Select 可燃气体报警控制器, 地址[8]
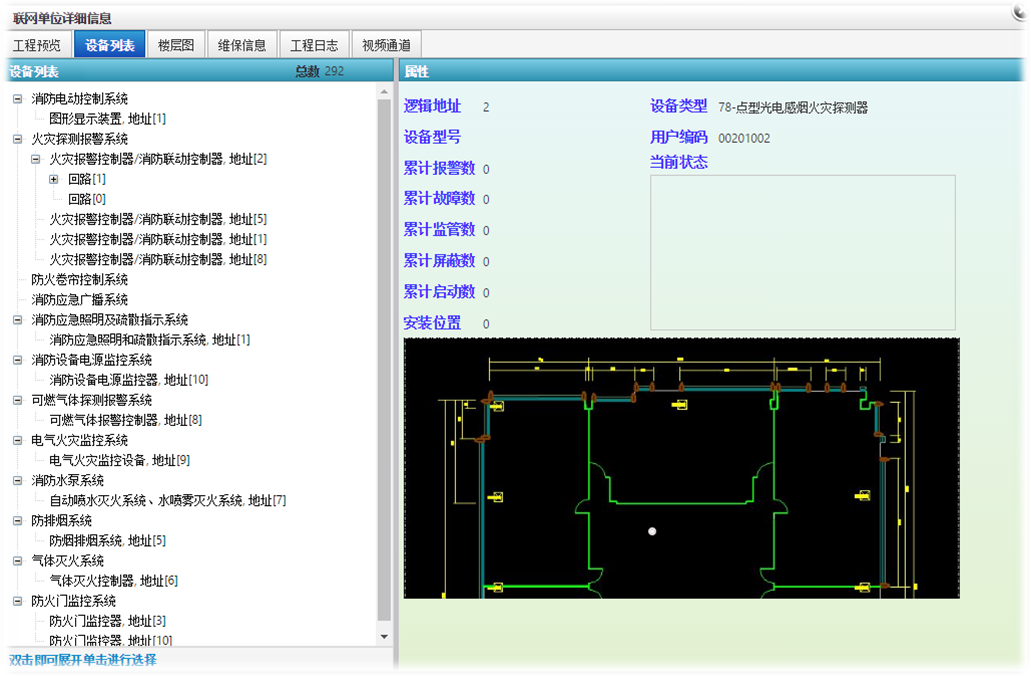 coord(126,420)
